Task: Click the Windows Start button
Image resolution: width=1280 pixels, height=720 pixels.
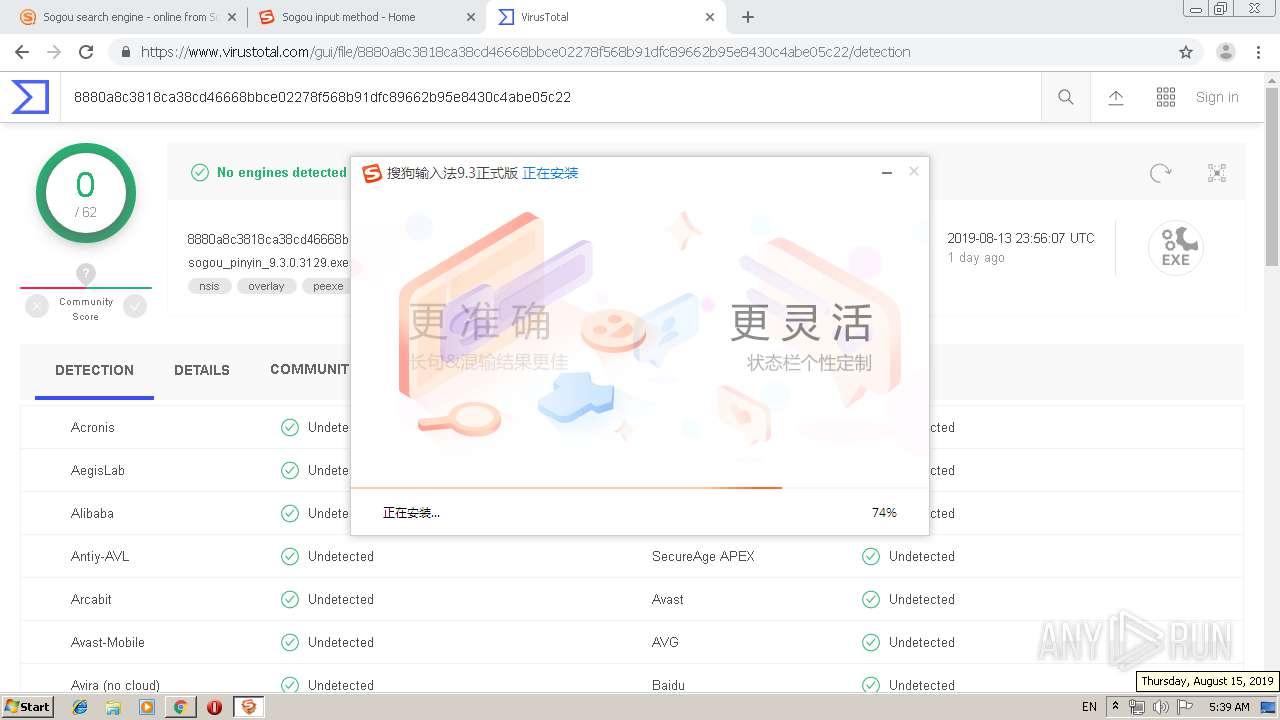Action: tap(28, 707)
